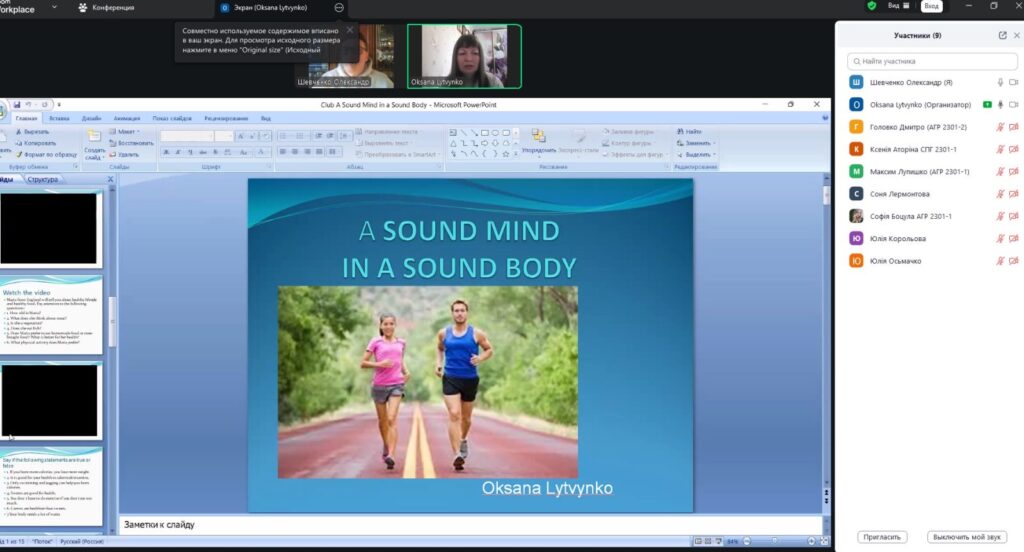
Task: Click the Удалить (Delete) slide icon
Action: coord(113,155)
